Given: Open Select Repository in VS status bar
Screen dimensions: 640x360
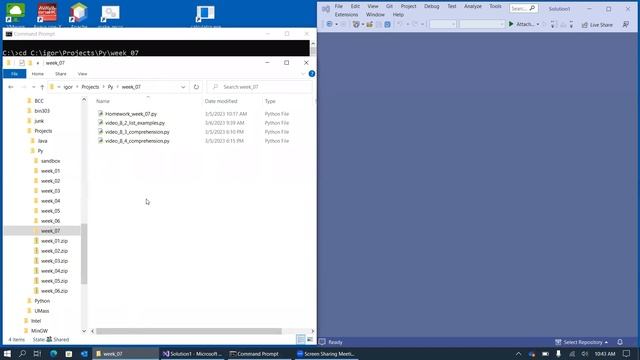Looking at the screenshot, I should [x=581, y=342].
